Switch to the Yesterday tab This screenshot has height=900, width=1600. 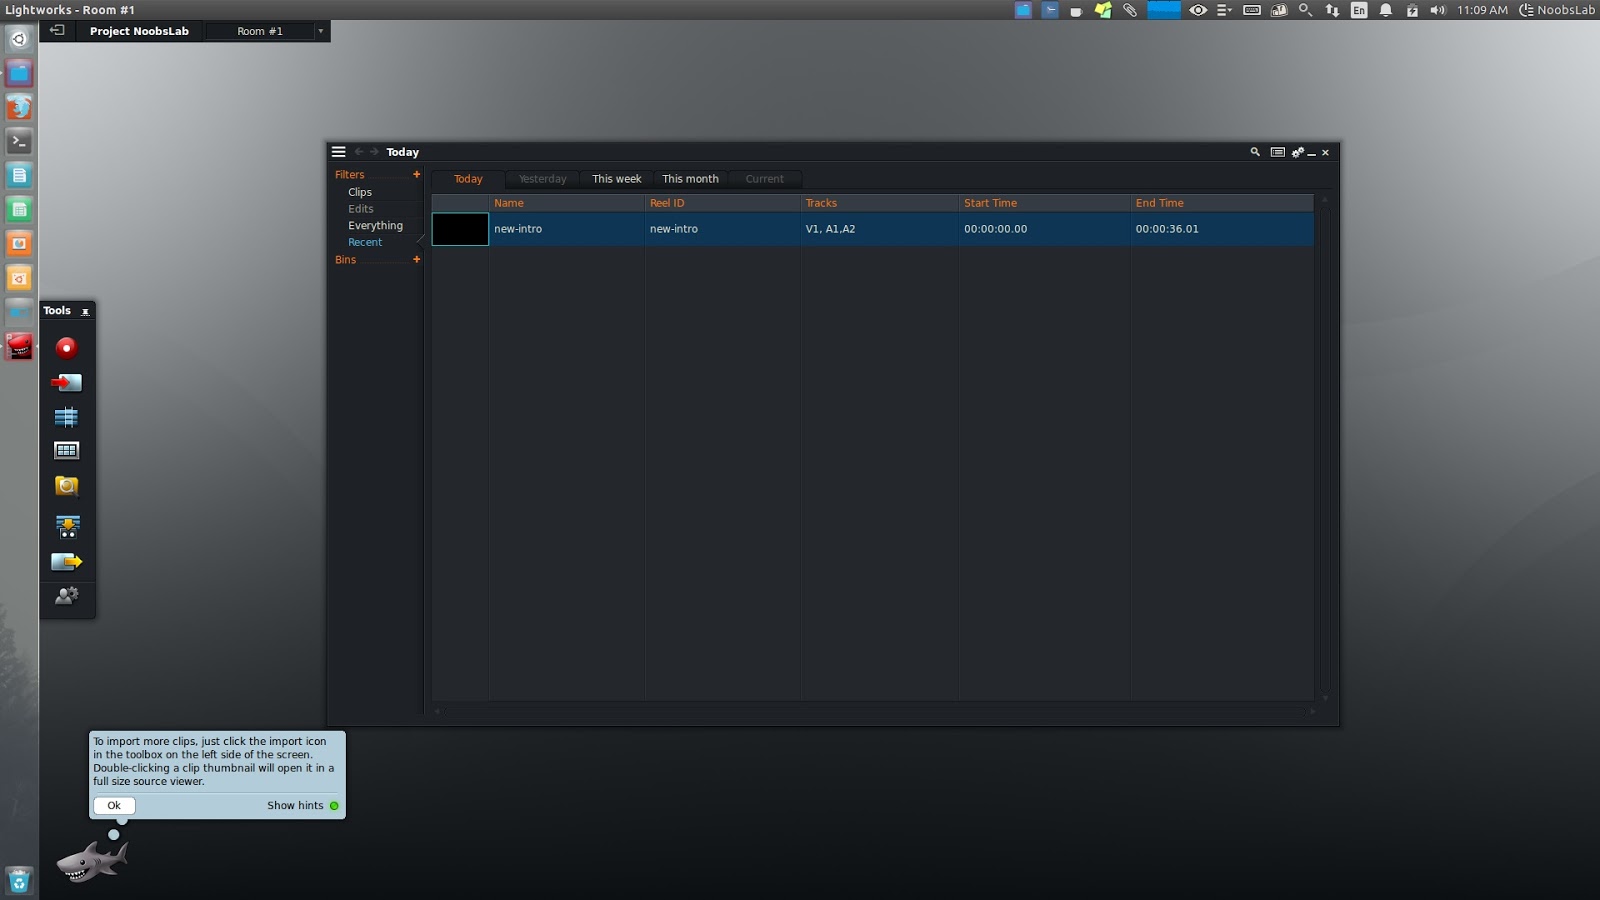click(543, 179)
